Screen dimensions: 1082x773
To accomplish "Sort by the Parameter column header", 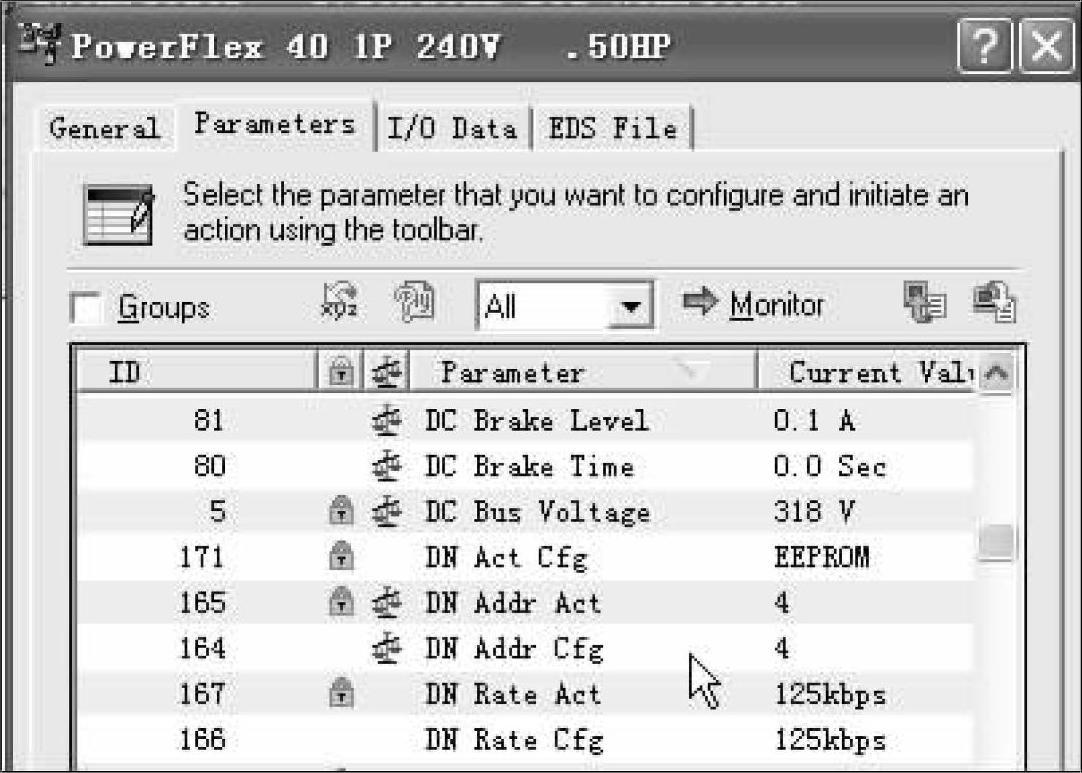I will click(x=583, y=373).
